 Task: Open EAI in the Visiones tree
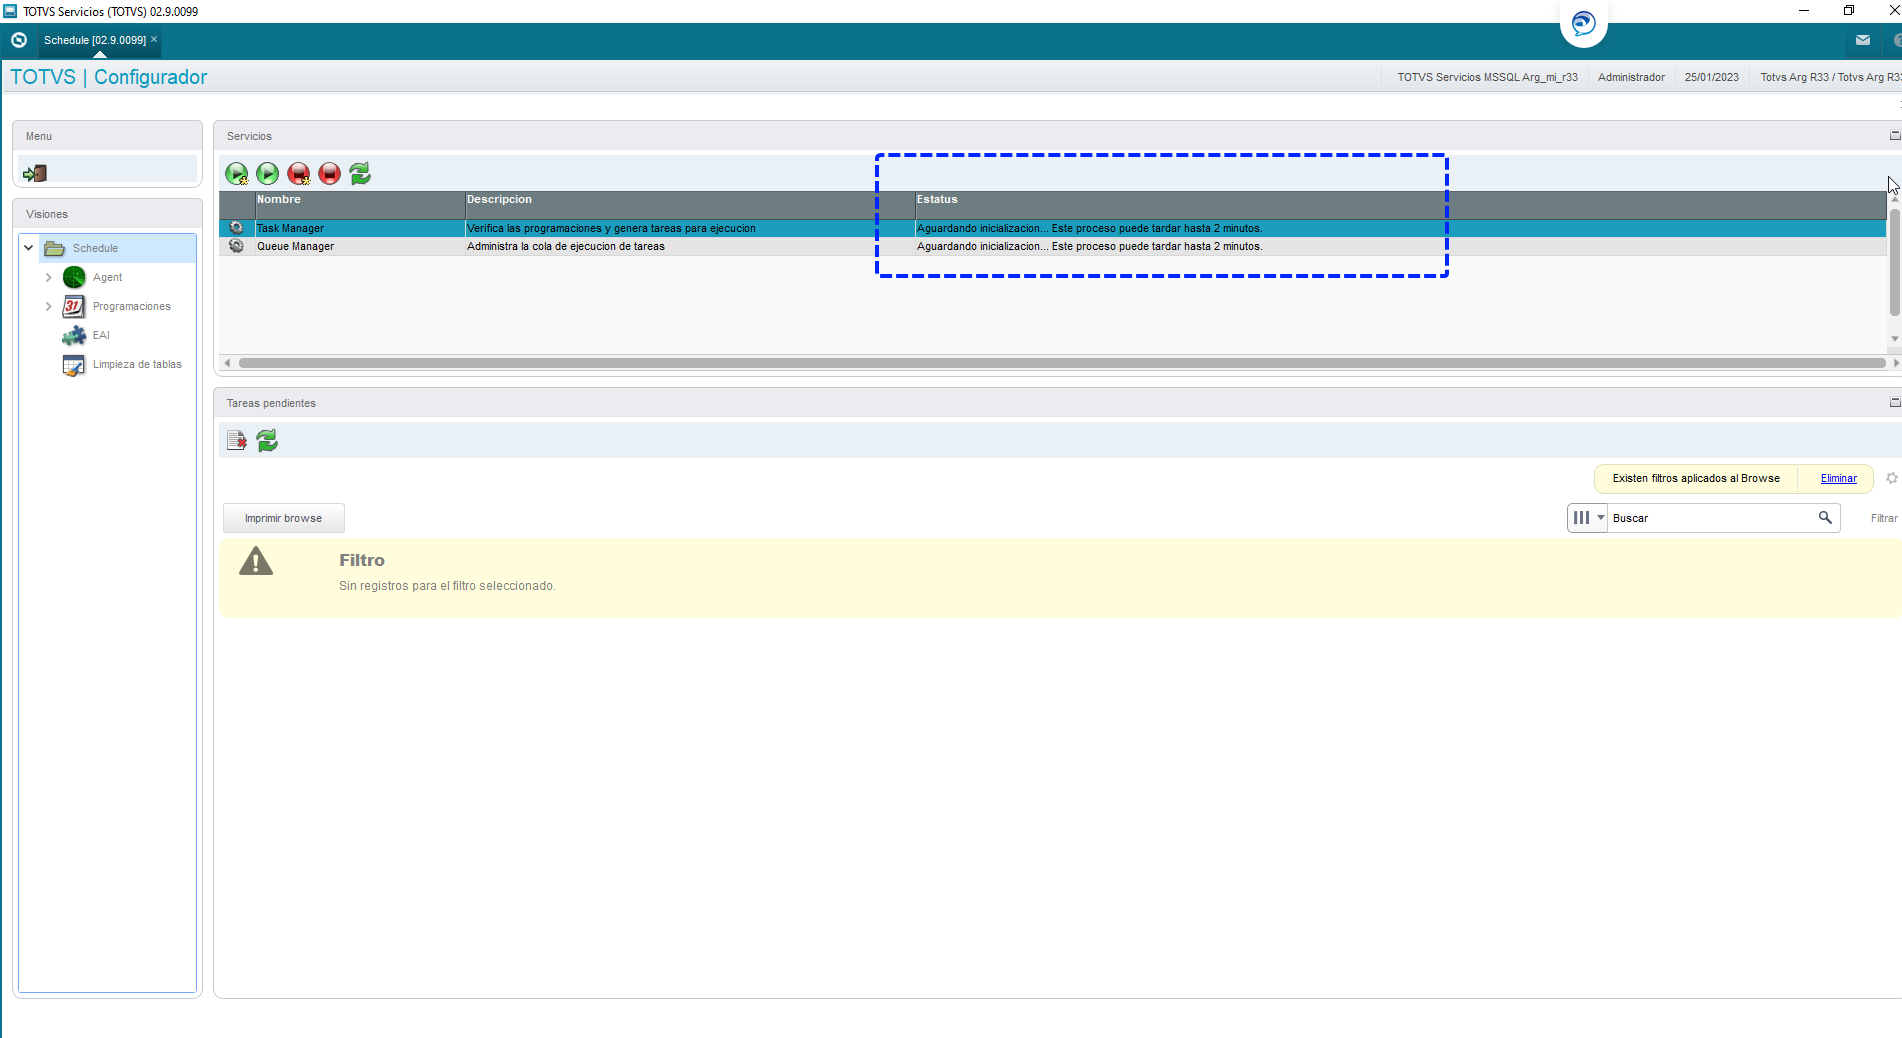tap(101, 335)
